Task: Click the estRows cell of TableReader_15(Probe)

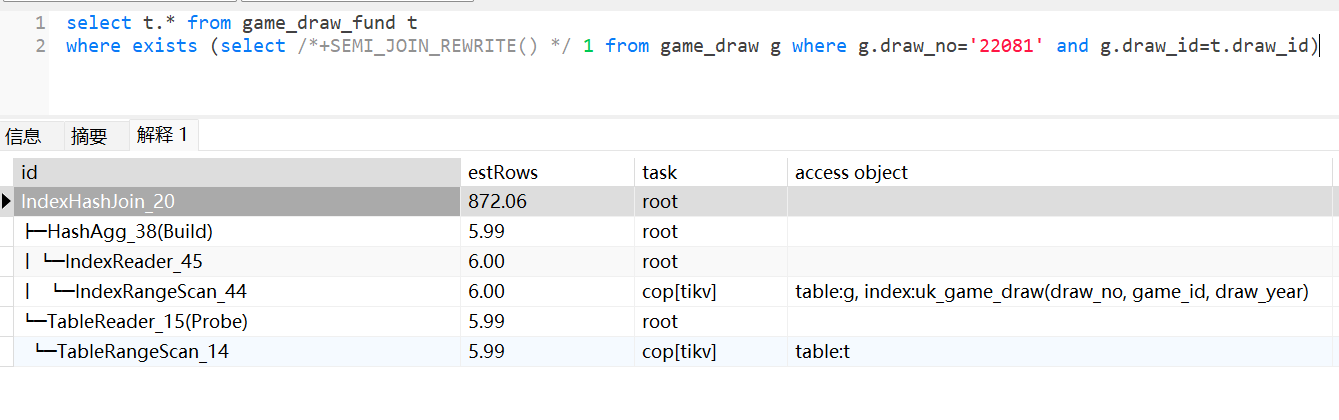Action: (x=547, y=321)
